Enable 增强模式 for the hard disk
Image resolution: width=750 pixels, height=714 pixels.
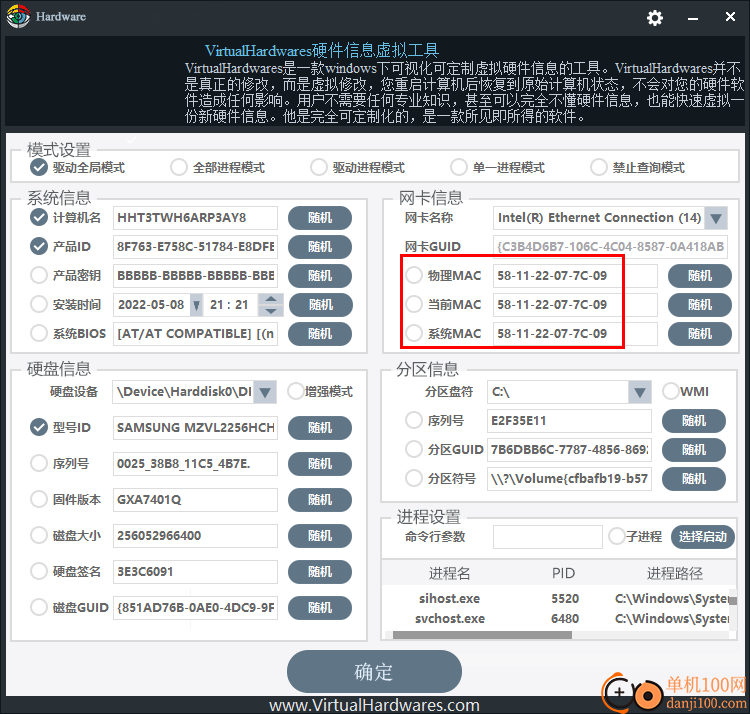pyautogui.click(x=296, y=391)
